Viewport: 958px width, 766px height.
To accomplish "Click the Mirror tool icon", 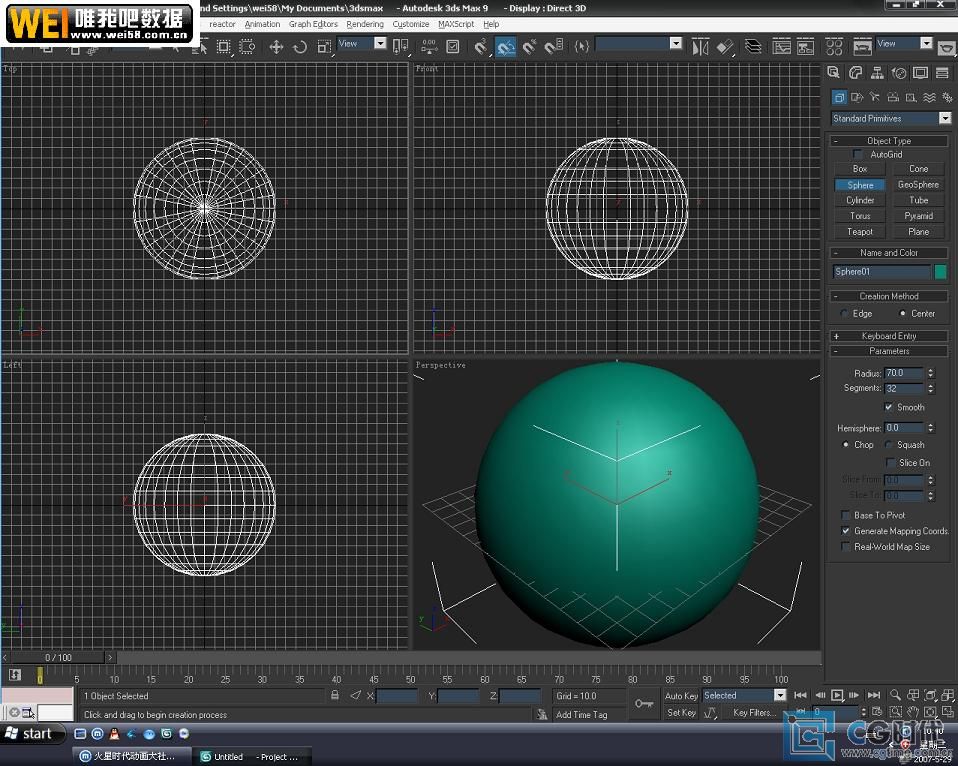I will pos(700,47).
